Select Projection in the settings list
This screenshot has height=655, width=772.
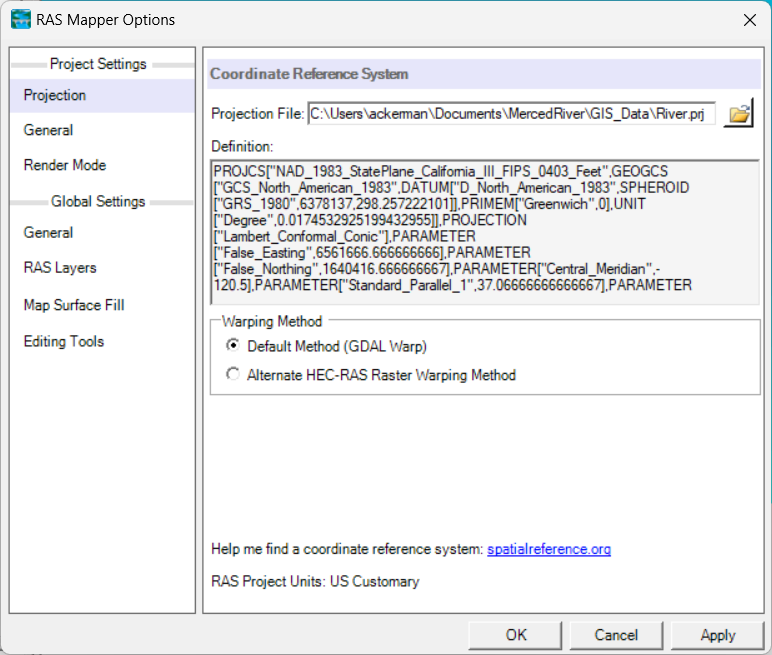pyautogui.click(x=55, y=96)
